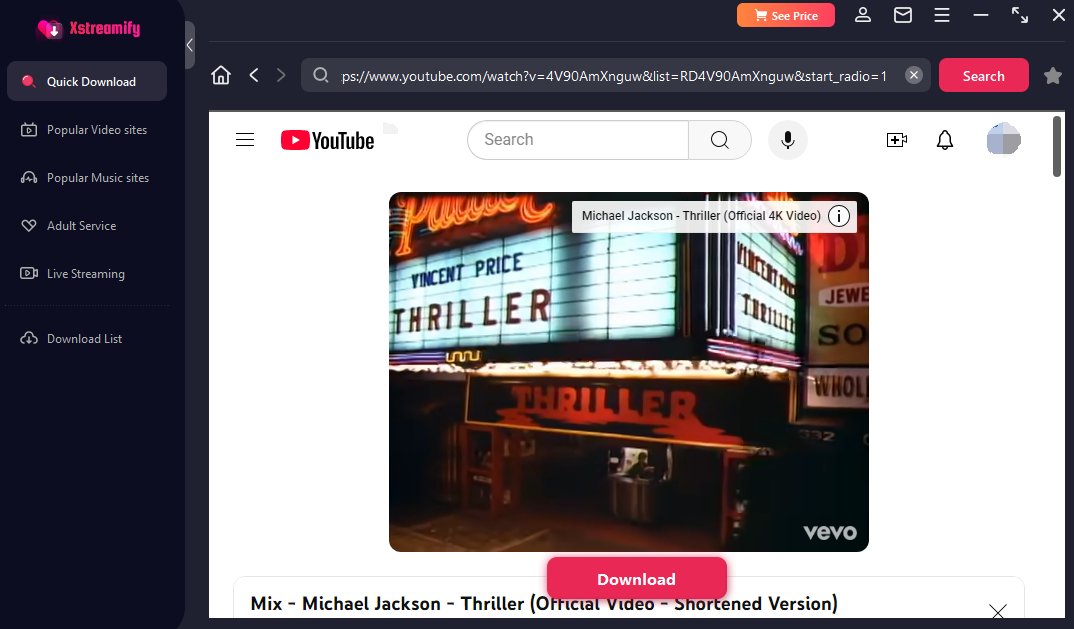Click the YouTube logo

point(327,140)
